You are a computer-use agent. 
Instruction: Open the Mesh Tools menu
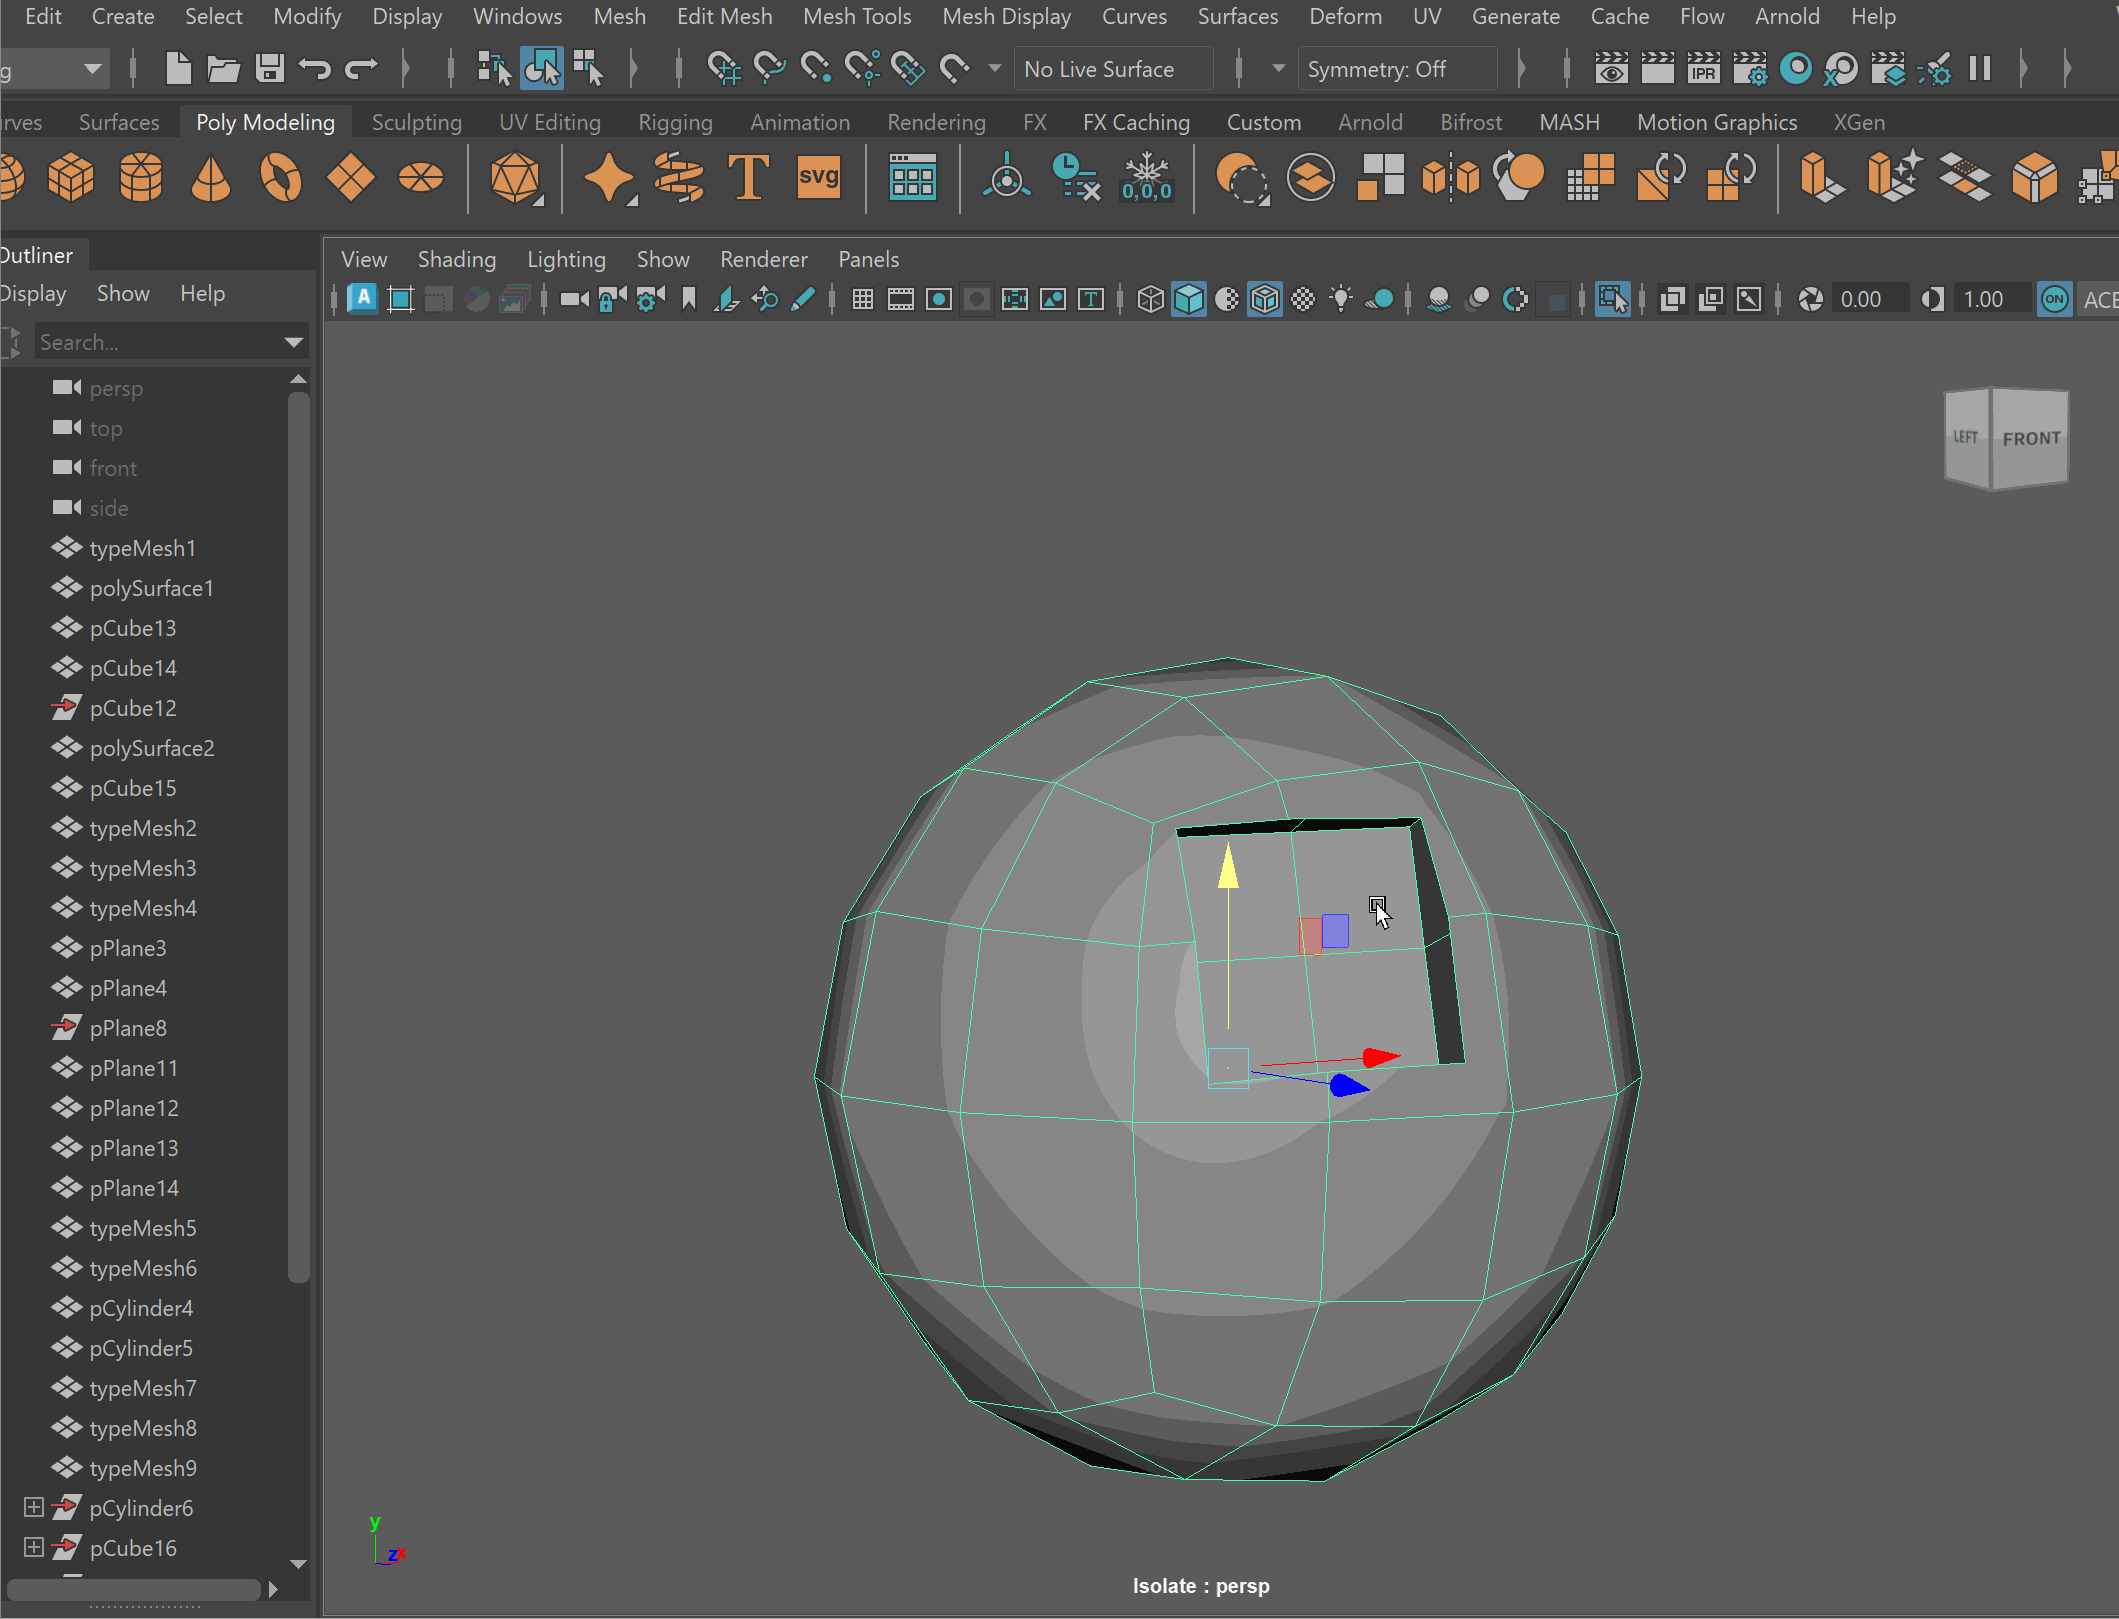coord(857,16)
